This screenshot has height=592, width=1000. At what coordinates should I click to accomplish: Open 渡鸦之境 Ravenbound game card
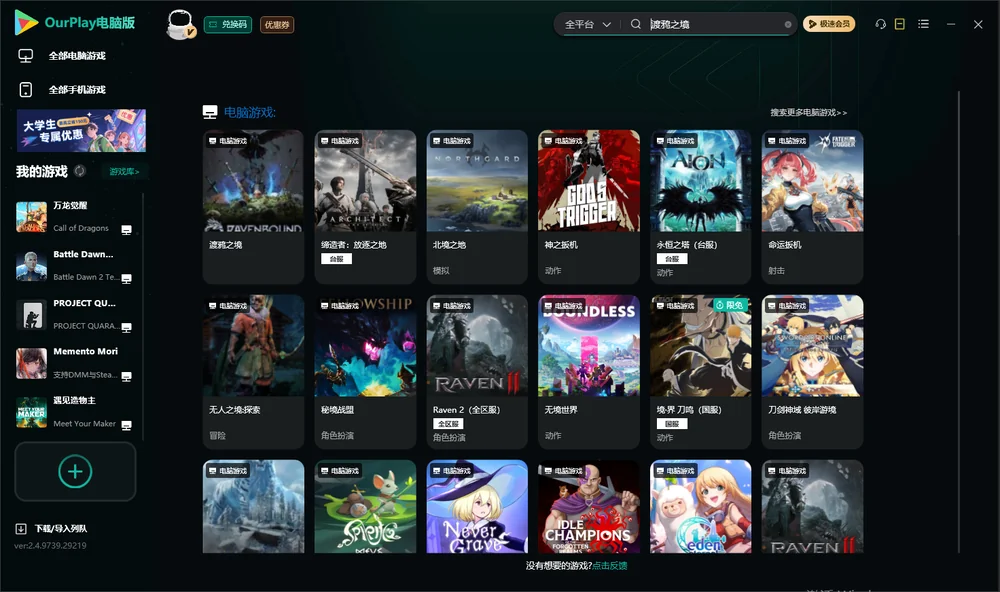(253, 207)
